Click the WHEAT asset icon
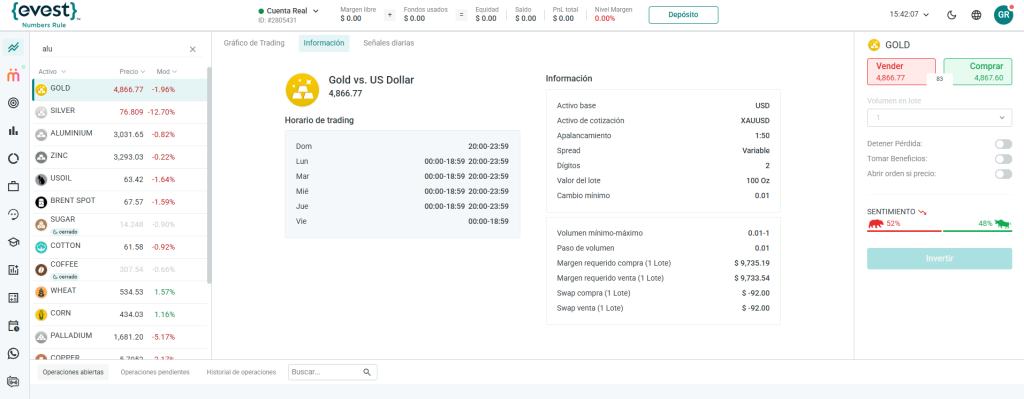The image size is (1024, 399). coord(40,292)
